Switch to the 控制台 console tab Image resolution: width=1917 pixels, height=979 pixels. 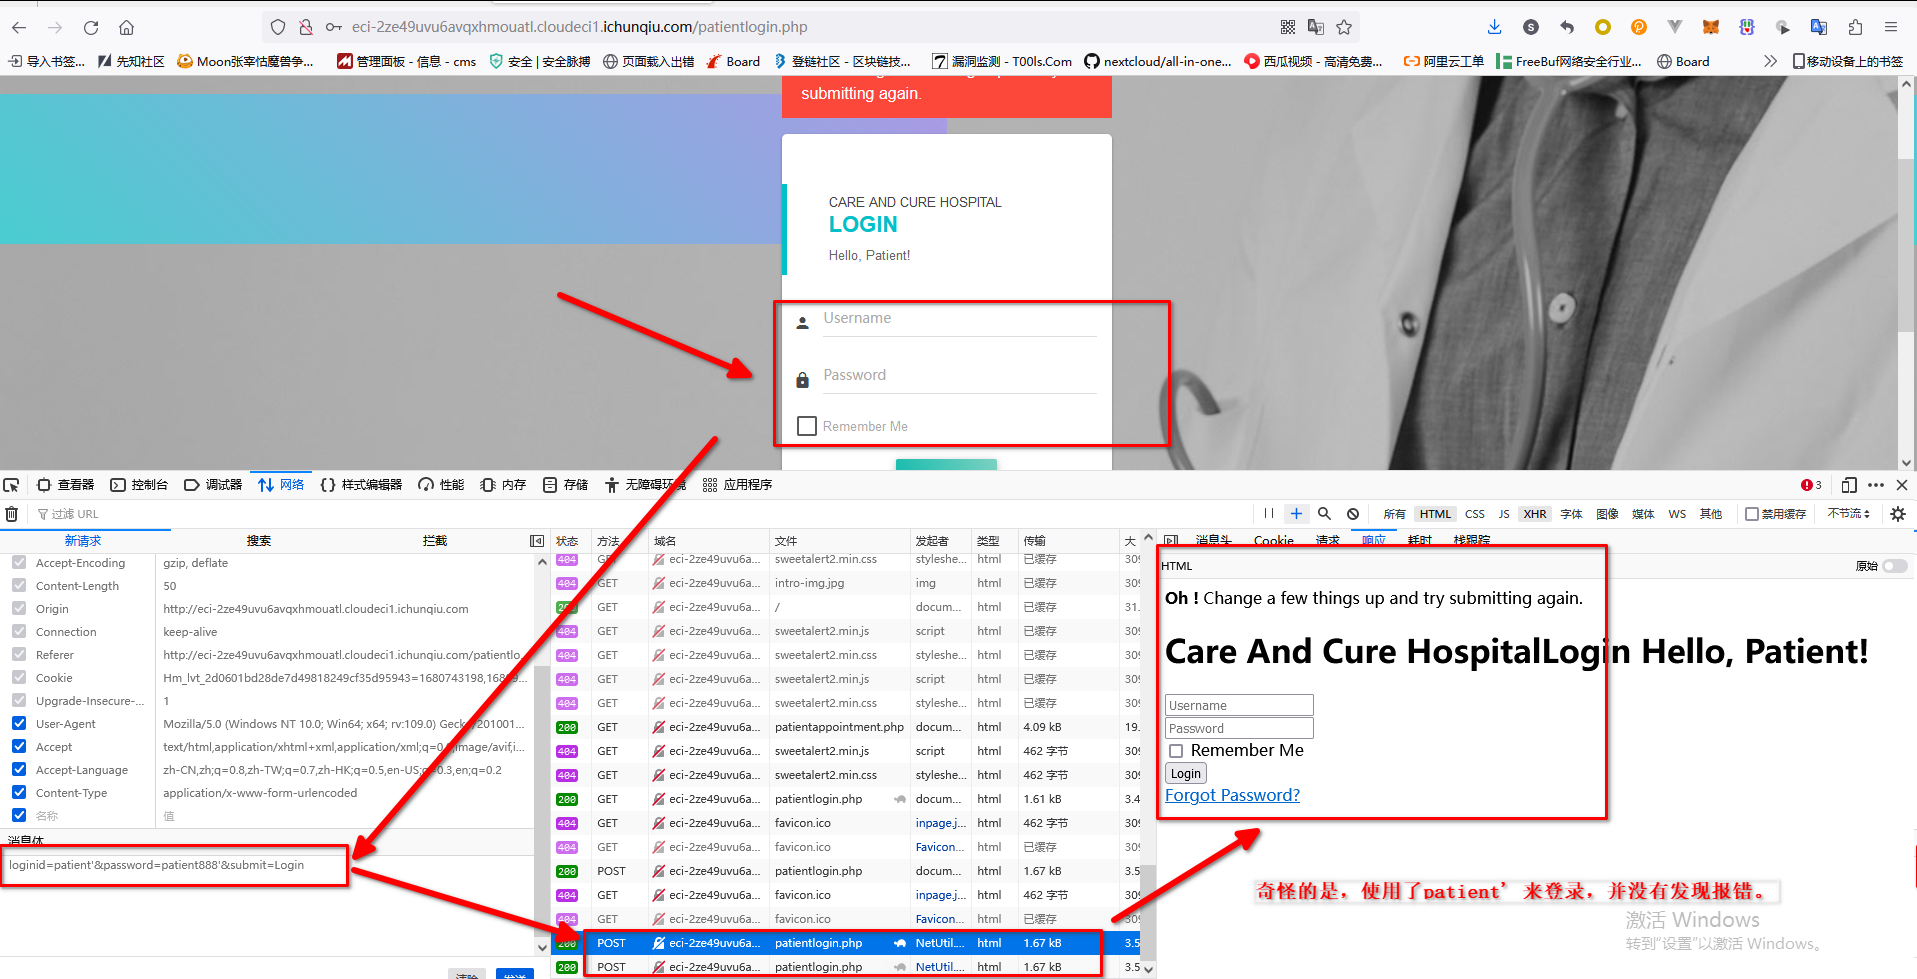click(x=139, y=485)
